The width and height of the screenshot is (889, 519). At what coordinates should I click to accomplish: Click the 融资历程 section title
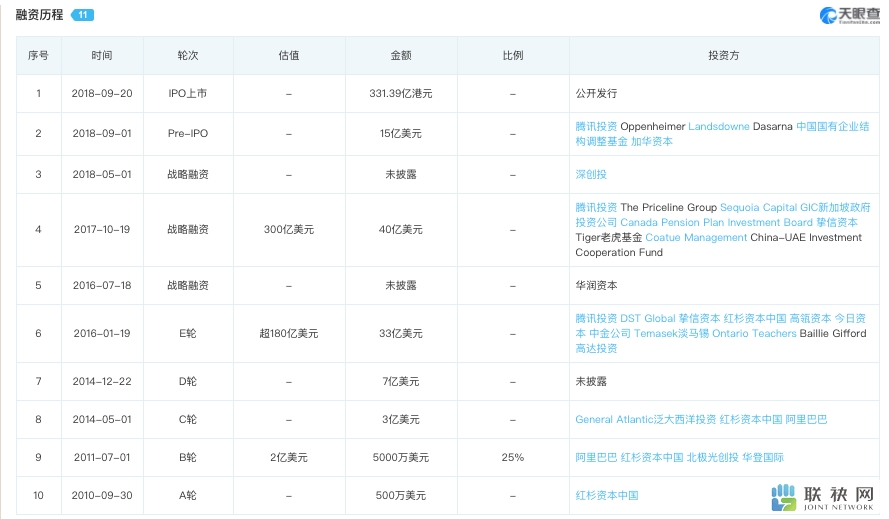pyautogui.click(x=39, y=15)
